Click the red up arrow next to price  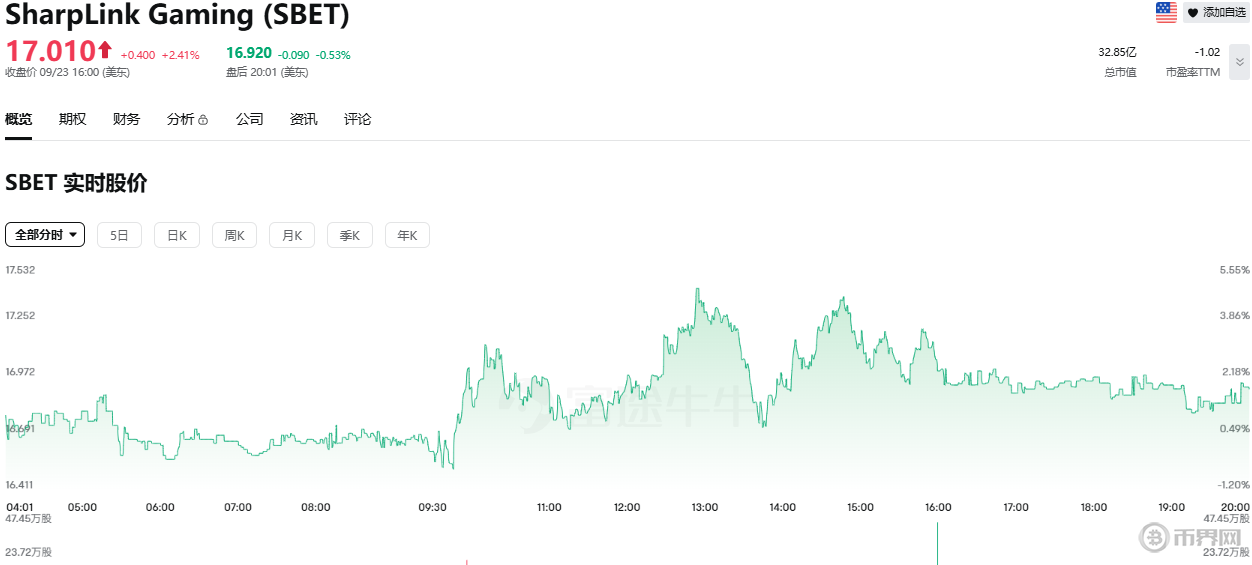(104, 49)
